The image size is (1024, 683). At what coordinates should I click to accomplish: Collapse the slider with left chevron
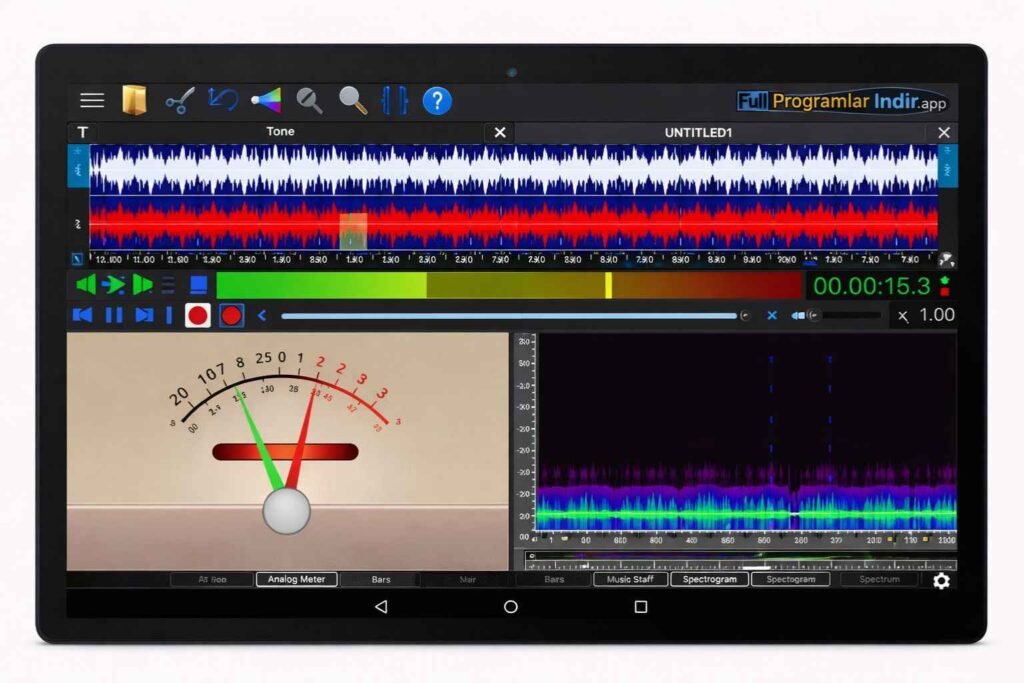point(262,316)
